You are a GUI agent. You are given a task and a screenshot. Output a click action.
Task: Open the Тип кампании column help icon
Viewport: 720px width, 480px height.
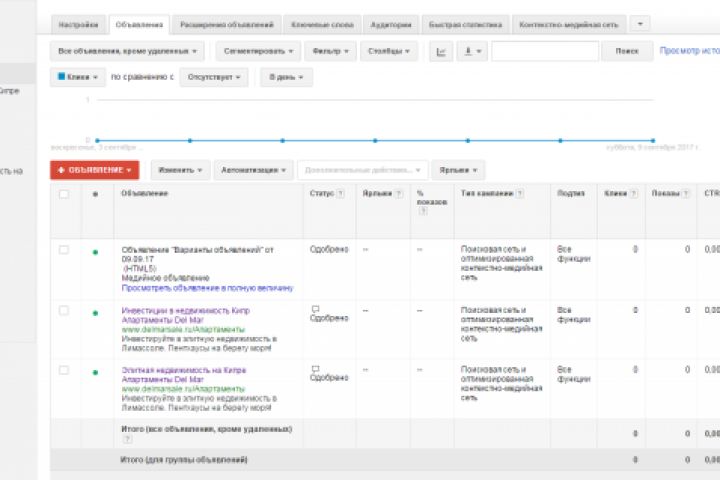(x=520, y=194)
